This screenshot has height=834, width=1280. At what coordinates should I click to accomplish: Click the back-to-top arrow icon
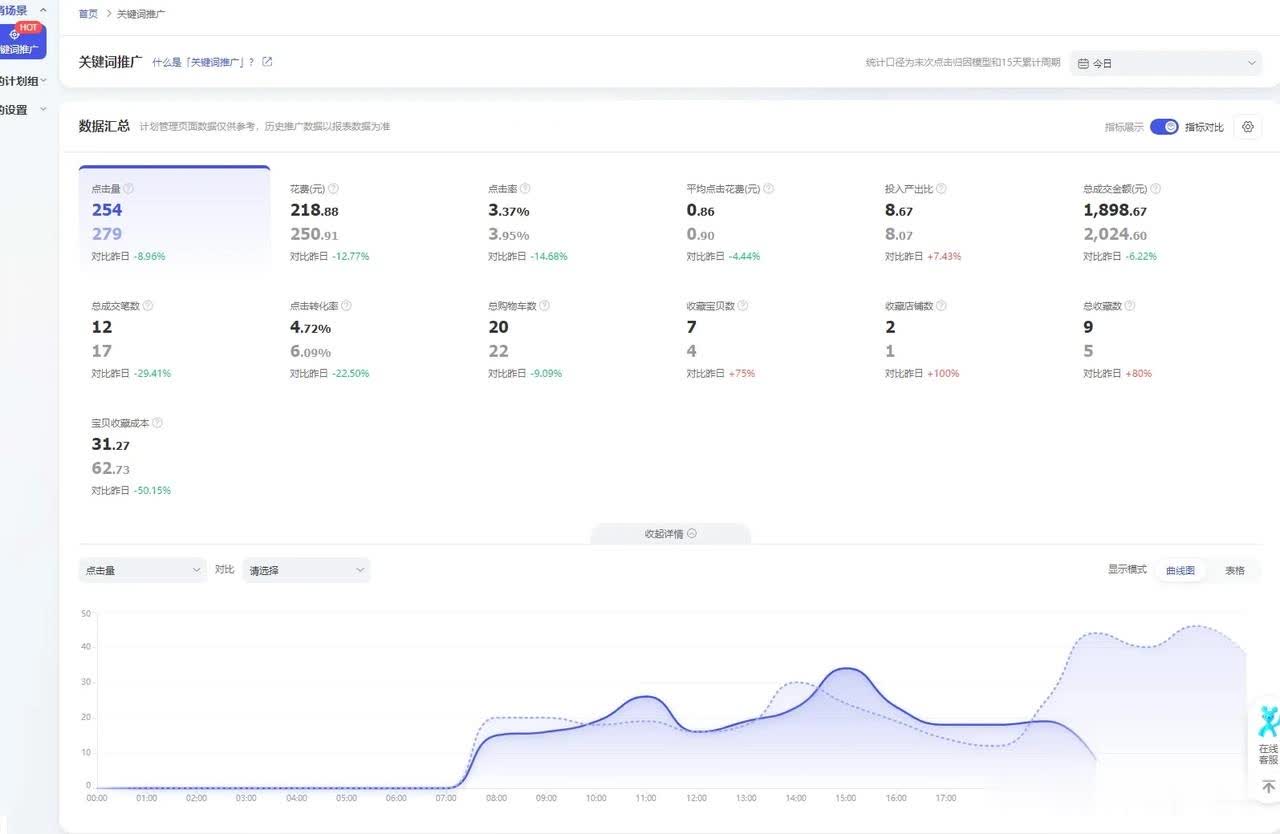[x=1268, y=788]
